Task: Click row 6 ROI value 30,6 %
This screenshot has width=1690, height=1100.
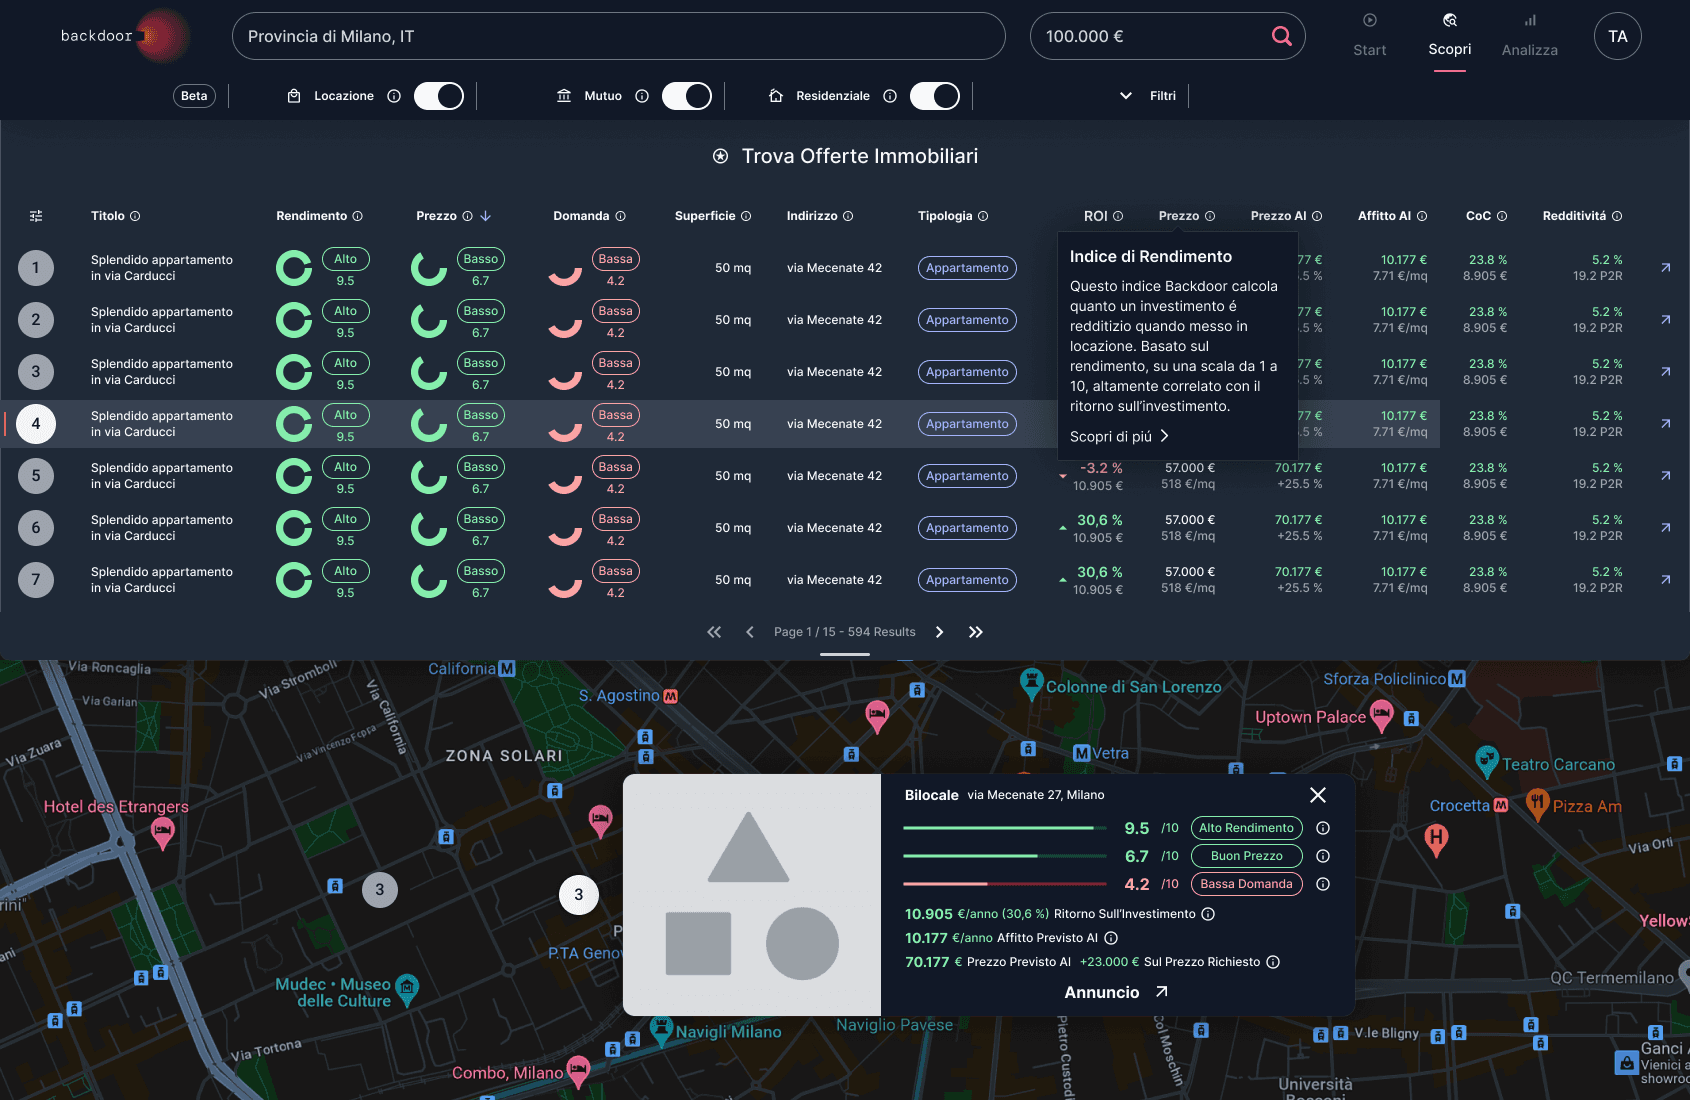Action: (1099, 520)
